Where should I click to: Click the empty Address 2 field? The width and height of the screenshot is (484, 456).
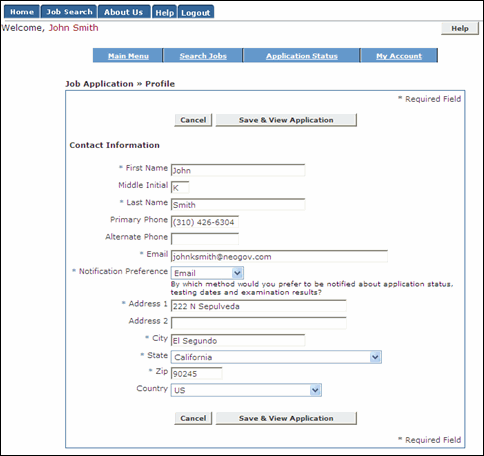click(x=259, y=323)
